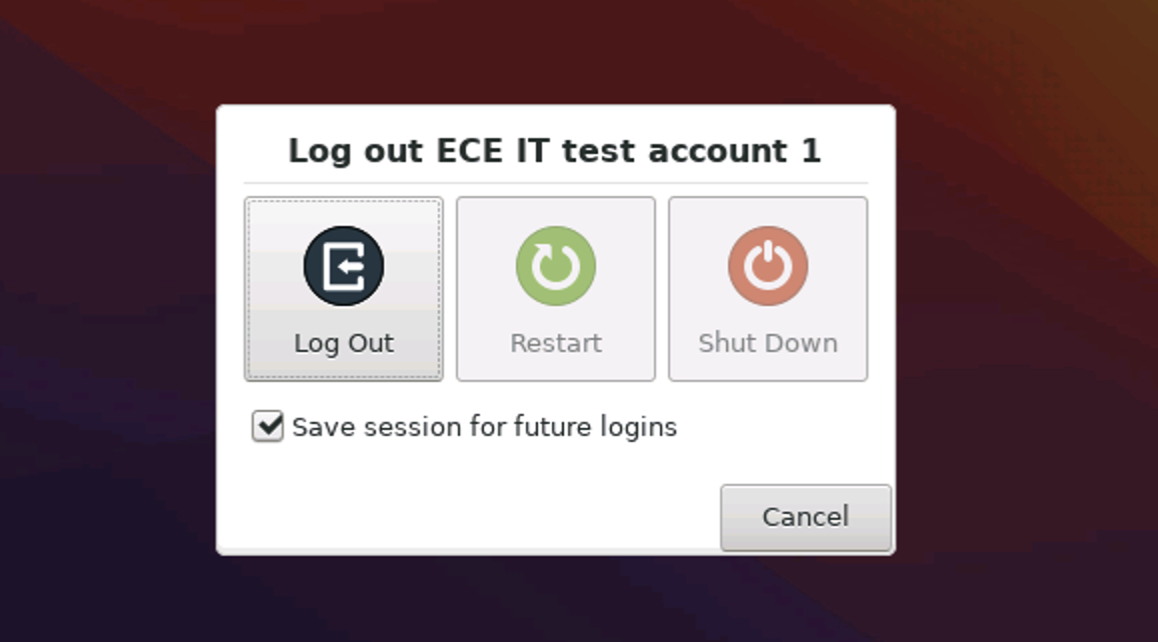The image size is (1158, 642).
Task: Click the dark Log Out door icon
Action: pyautogui.click(x=343, y=266)
